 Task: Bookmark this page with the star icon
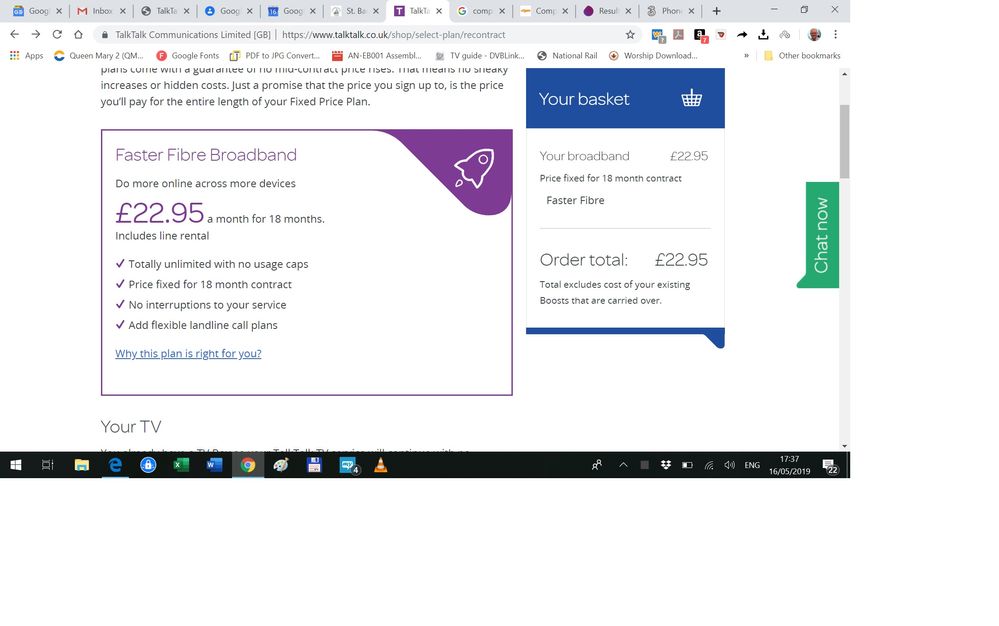(x=630, y=34)
